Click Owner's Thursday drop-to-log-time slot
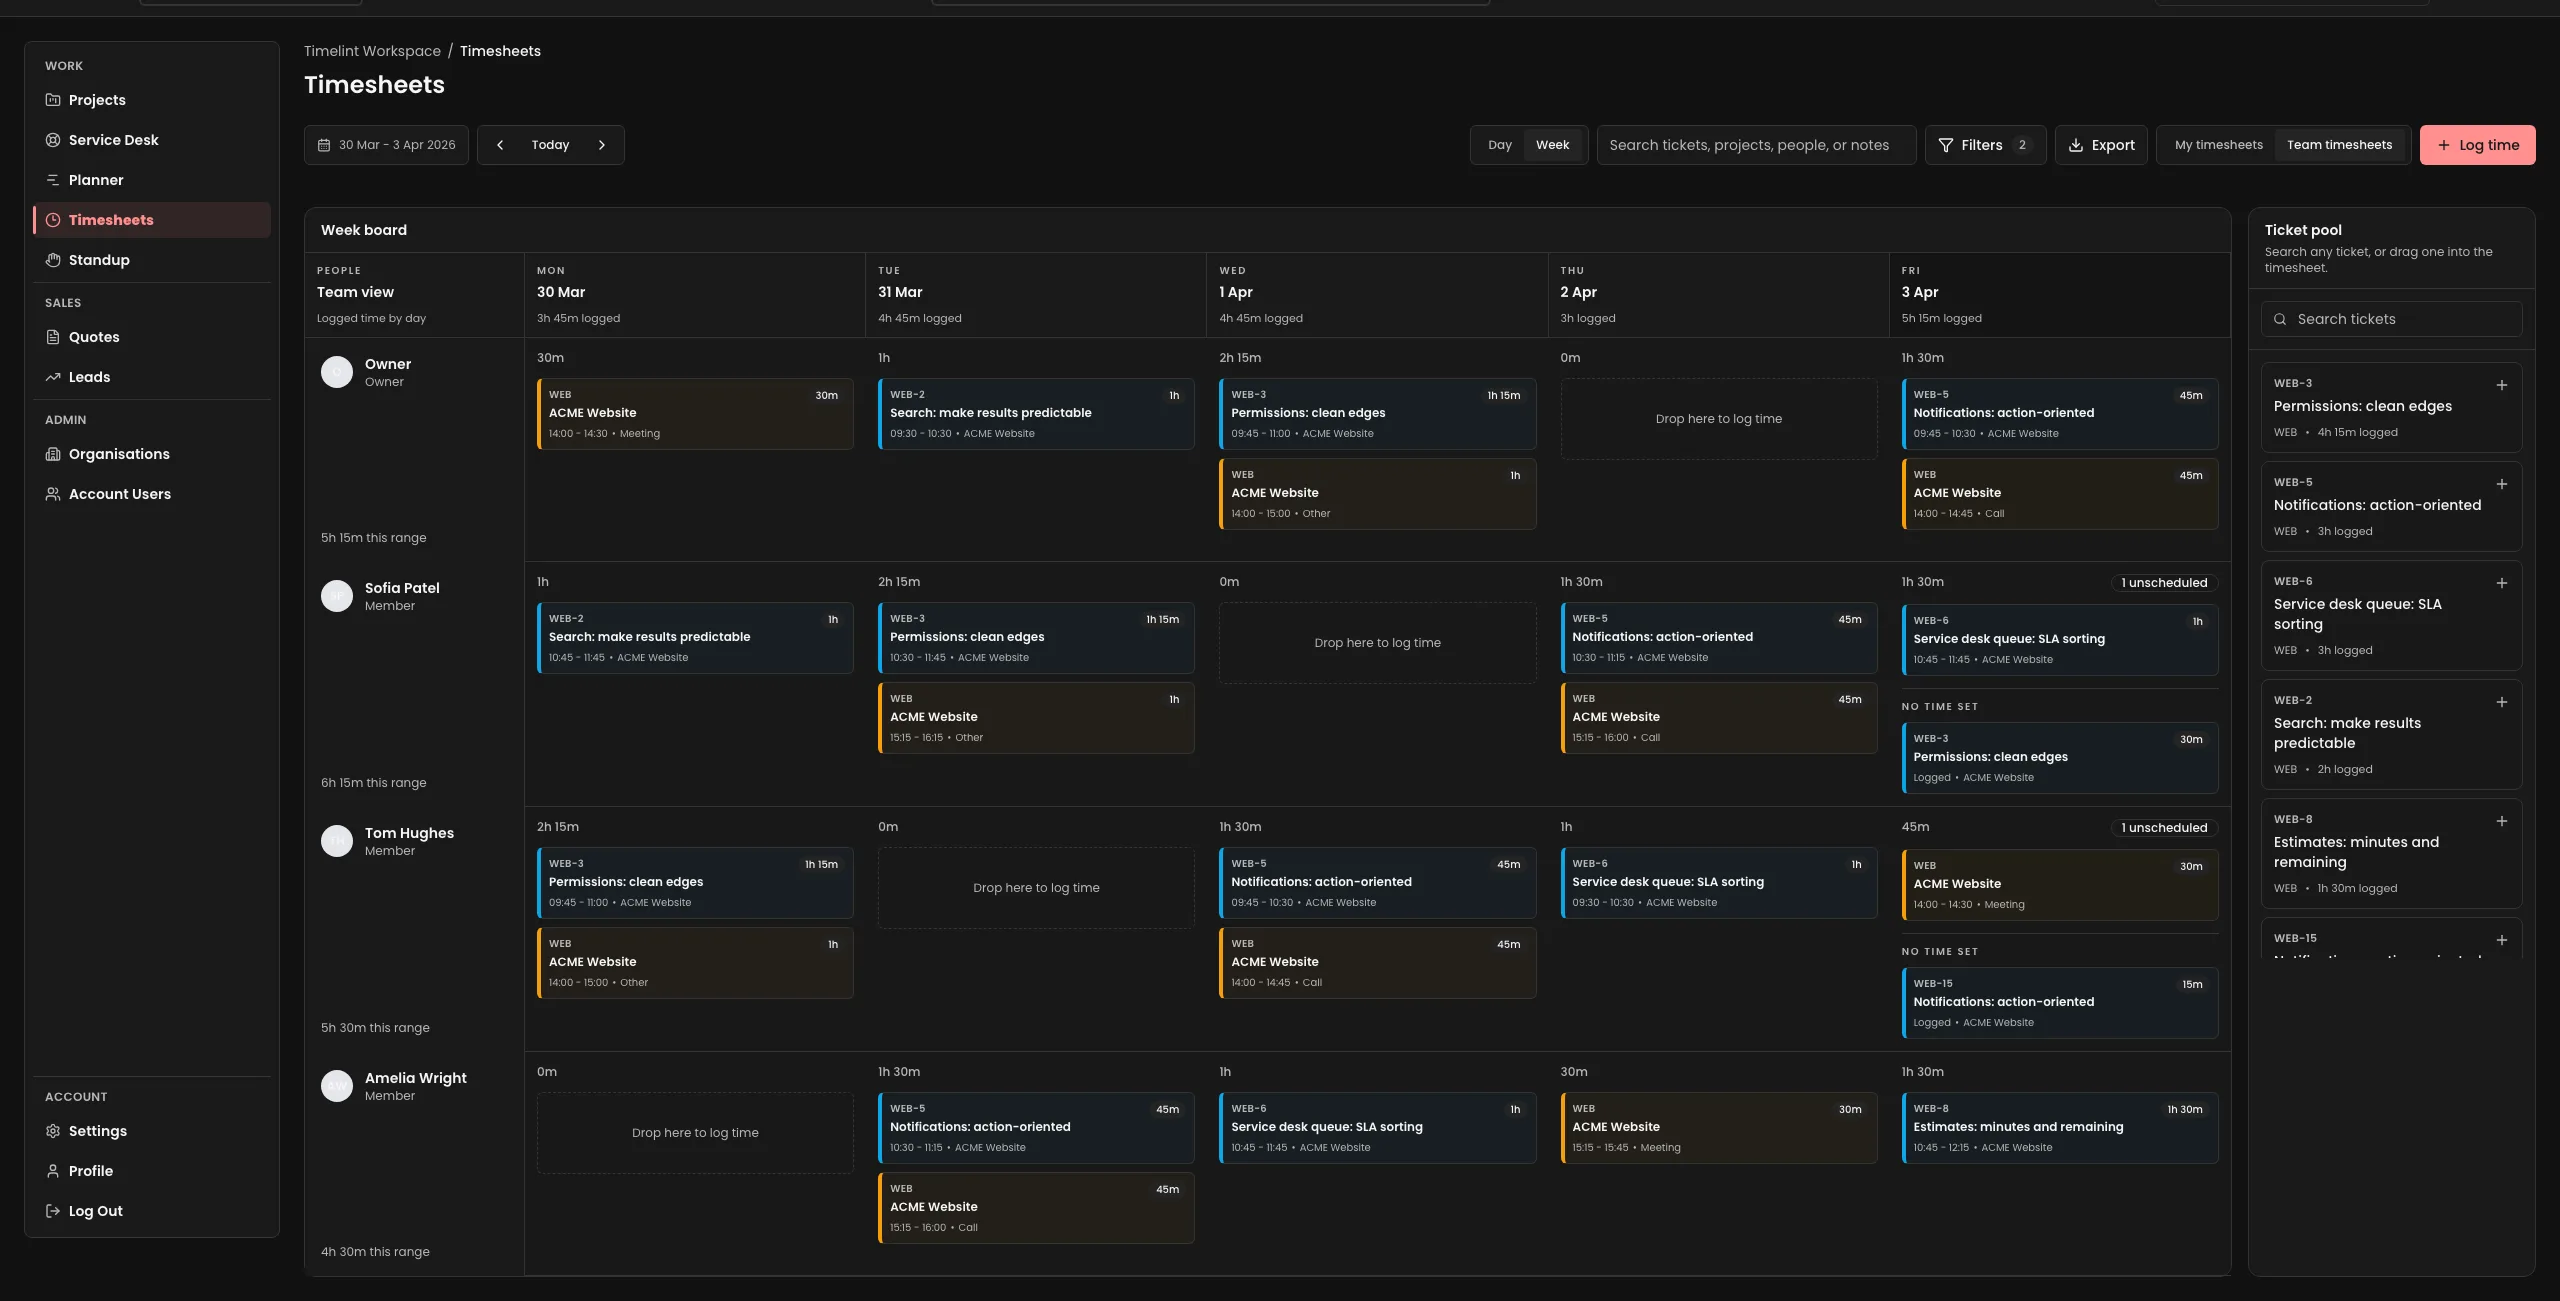This screenshot has height=1301, width=2560. [x=1718, y=419]
